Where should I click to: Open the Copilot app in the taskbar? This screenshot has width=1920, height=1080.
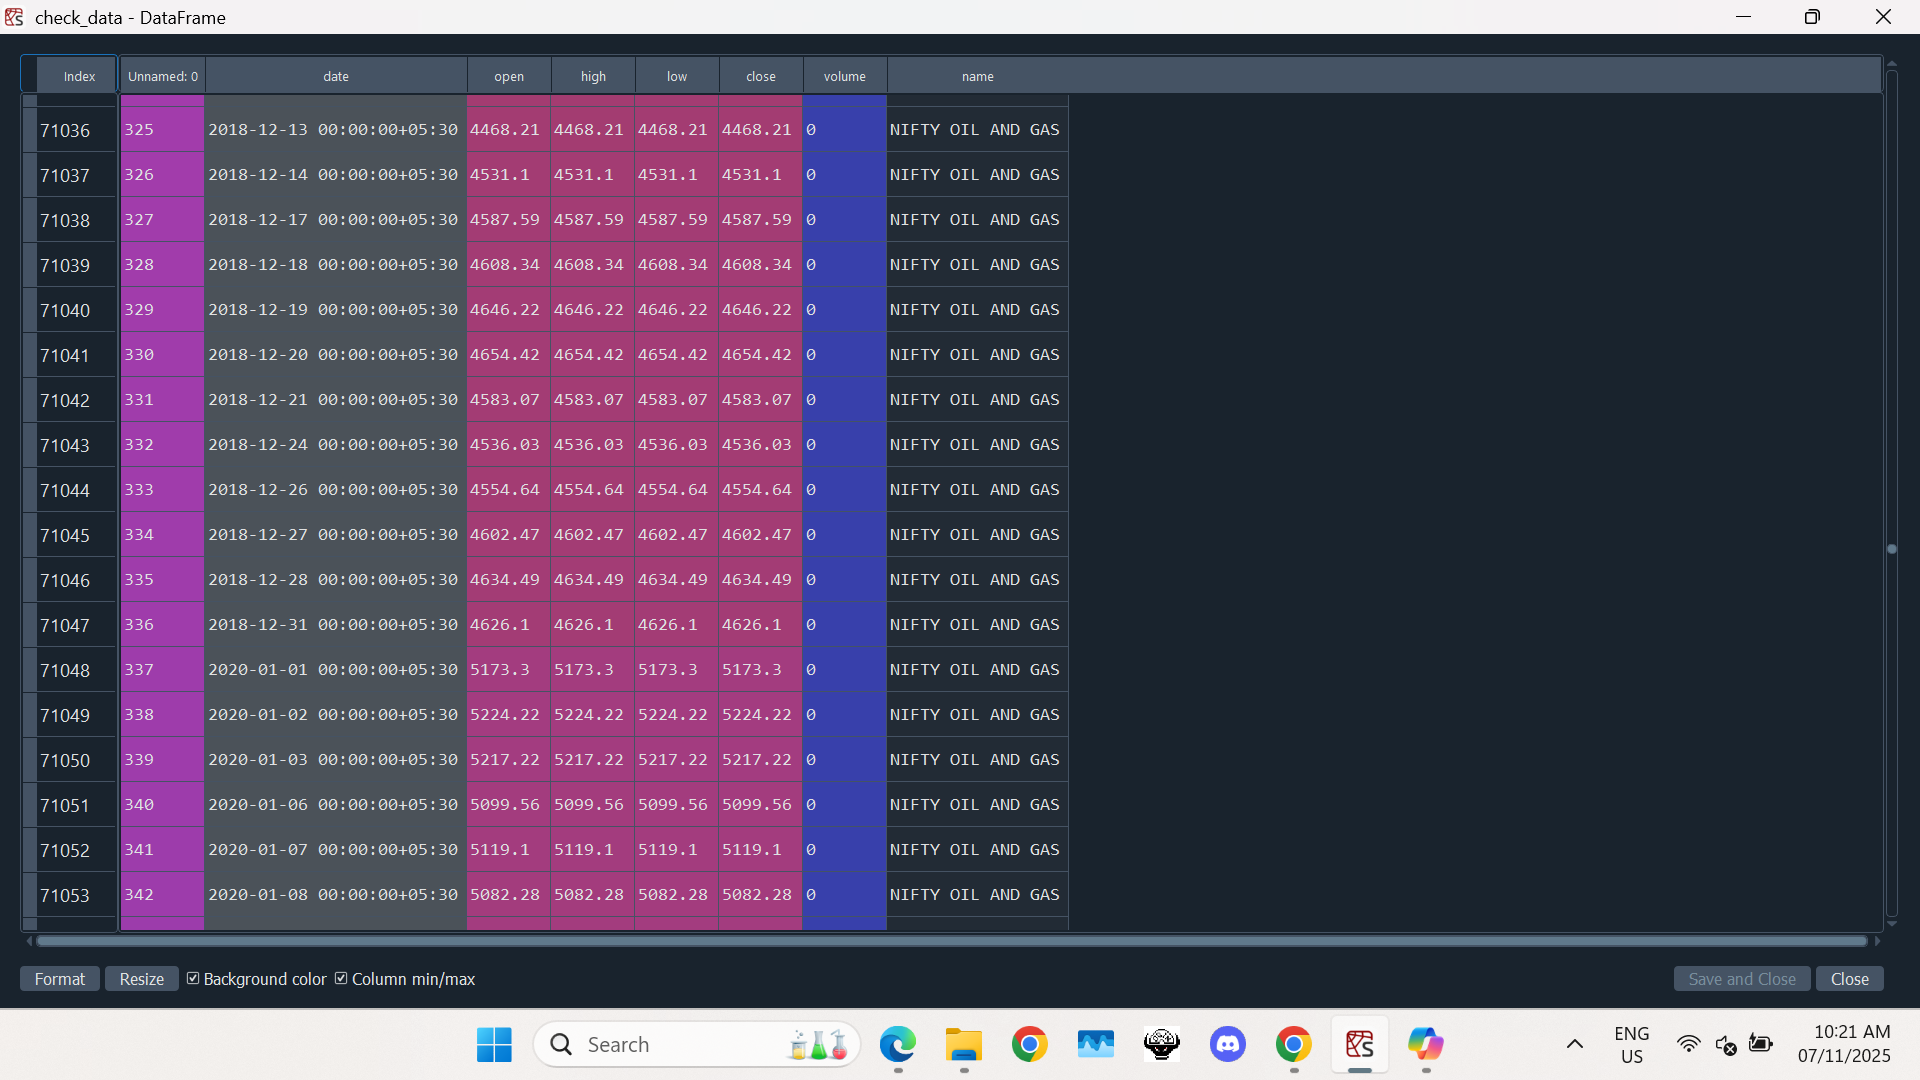tap(1425, 1045)
